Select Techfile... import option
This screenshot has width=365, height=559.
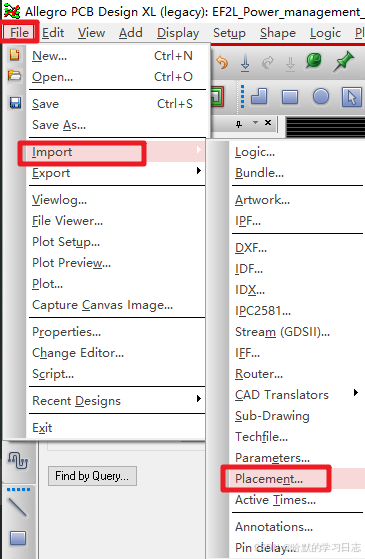[297, 437]
